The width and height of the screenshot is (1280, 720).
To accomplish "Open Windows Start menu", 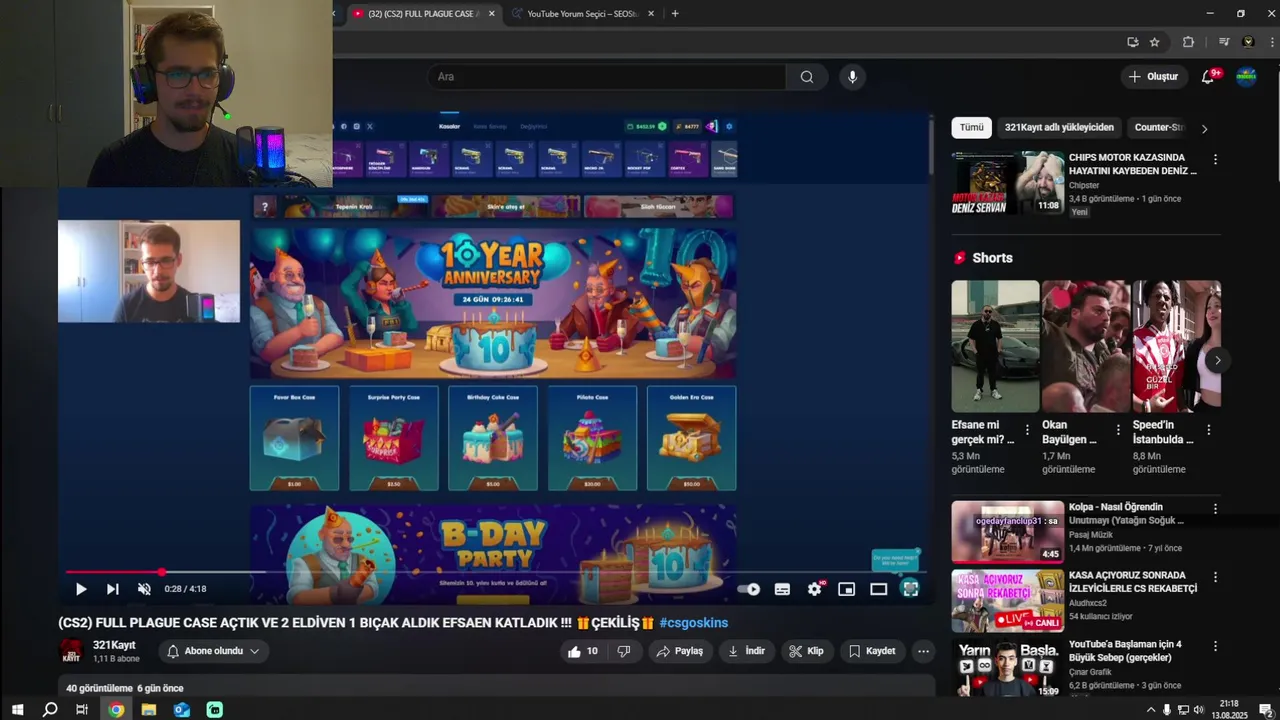I will [x=17, y=710].
